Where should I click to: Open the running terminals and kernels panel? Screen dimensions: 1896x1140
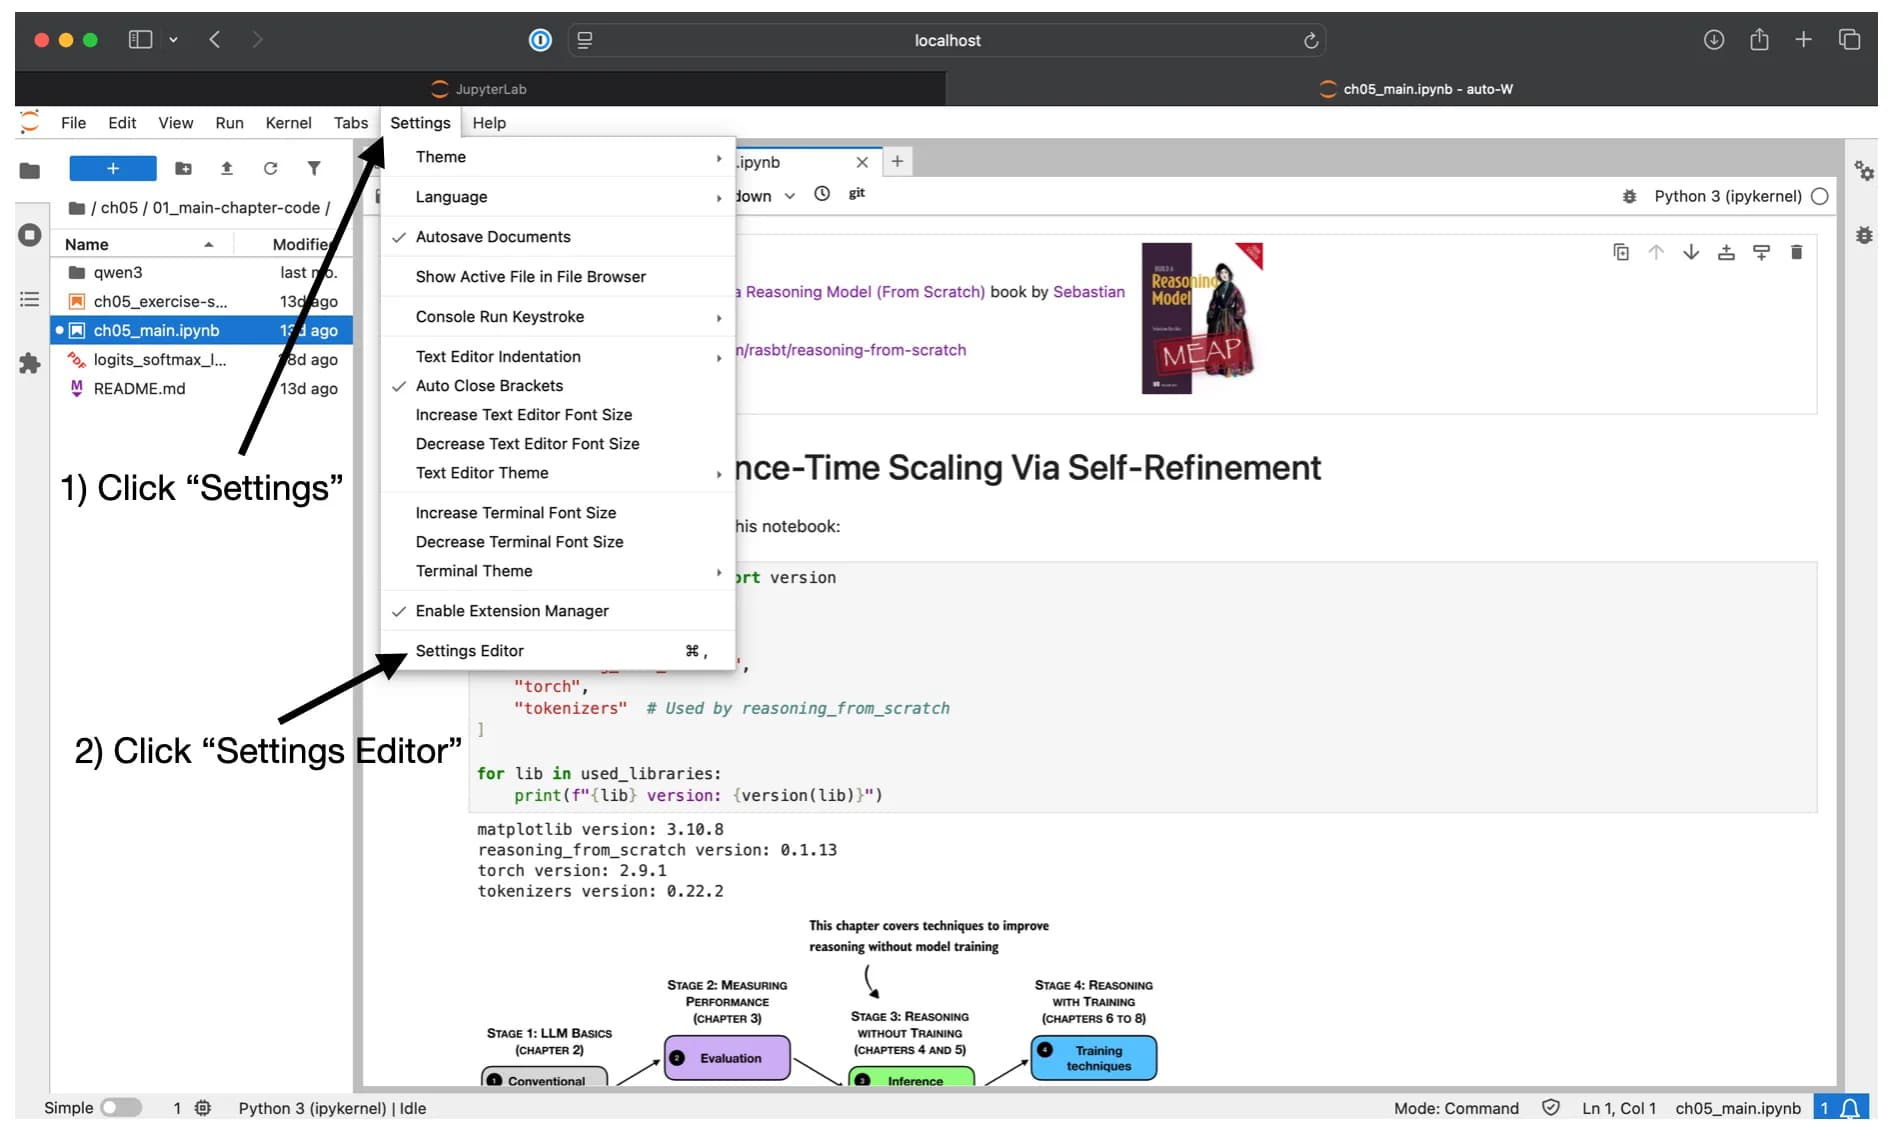[x=30, y=235]
